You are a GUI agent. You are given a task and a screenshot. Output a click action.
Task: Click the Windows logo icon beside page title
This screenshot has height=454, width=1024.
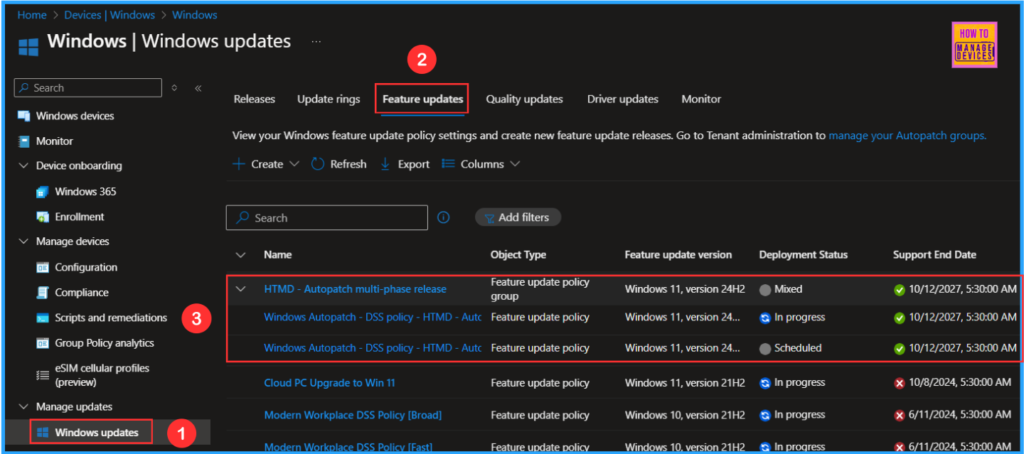point(28,48)
